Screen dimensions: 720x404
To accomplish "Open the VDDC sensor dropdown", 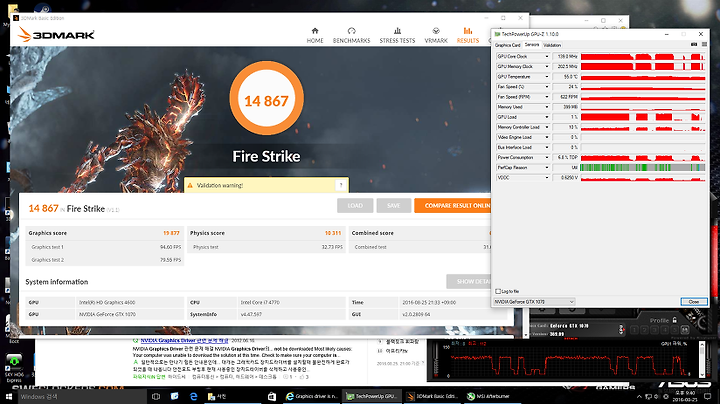I will tap(546, 178).
